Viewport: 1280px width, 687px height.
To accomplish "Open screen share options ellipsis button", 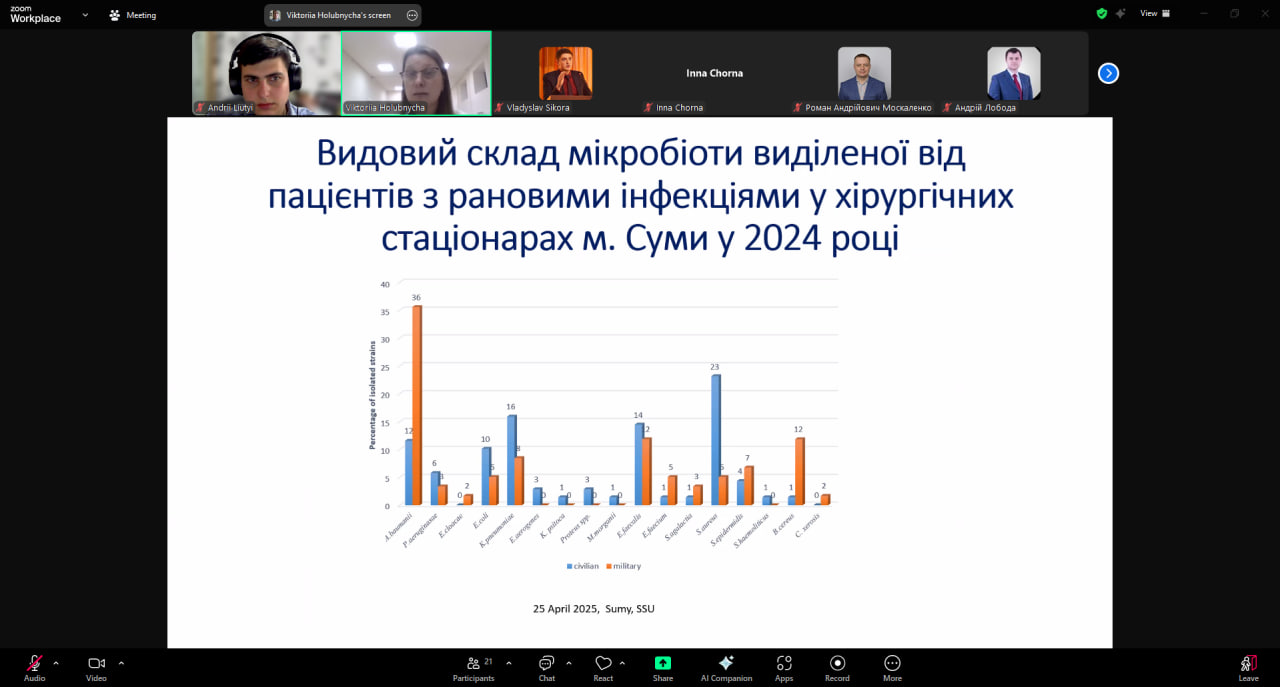I will point(412,15).
